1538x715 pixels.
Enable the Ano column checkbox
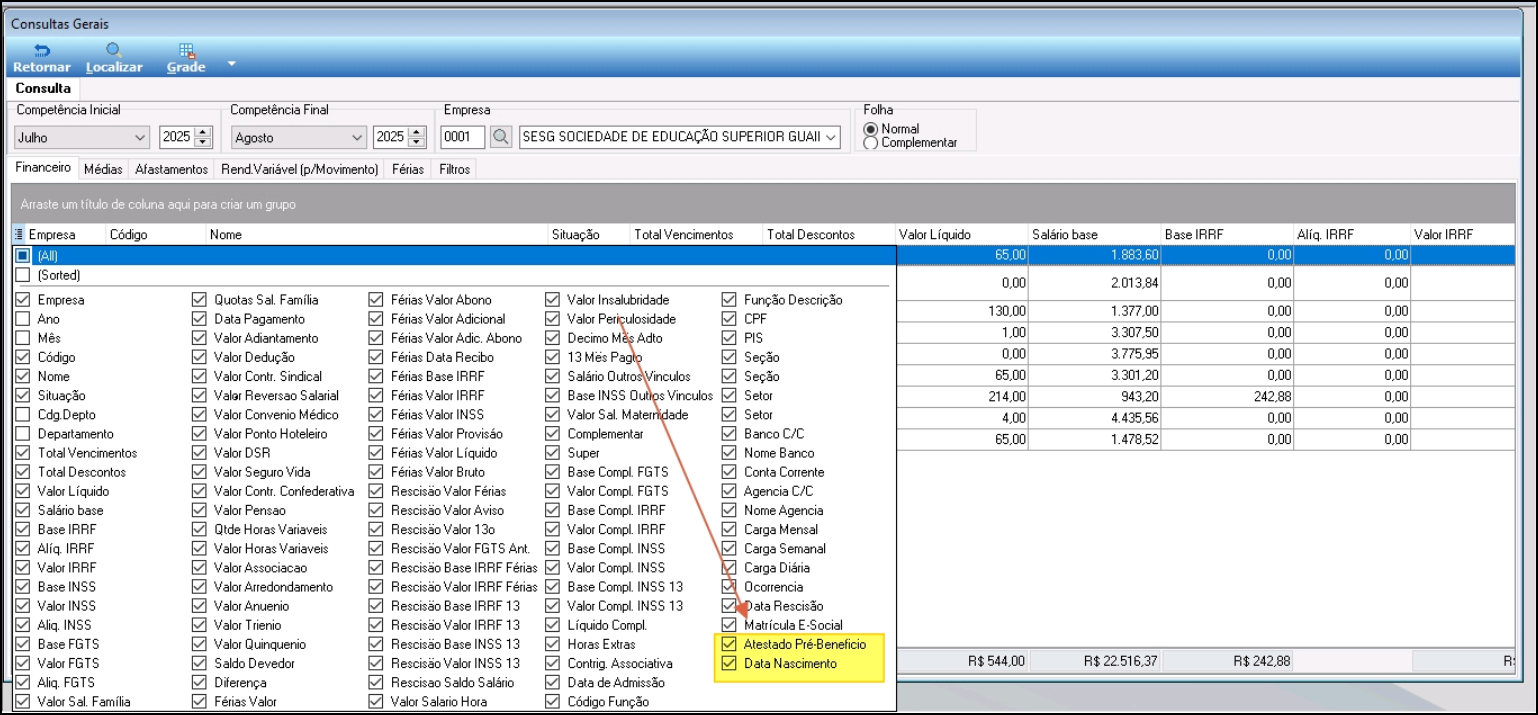(x=23, y=319)
